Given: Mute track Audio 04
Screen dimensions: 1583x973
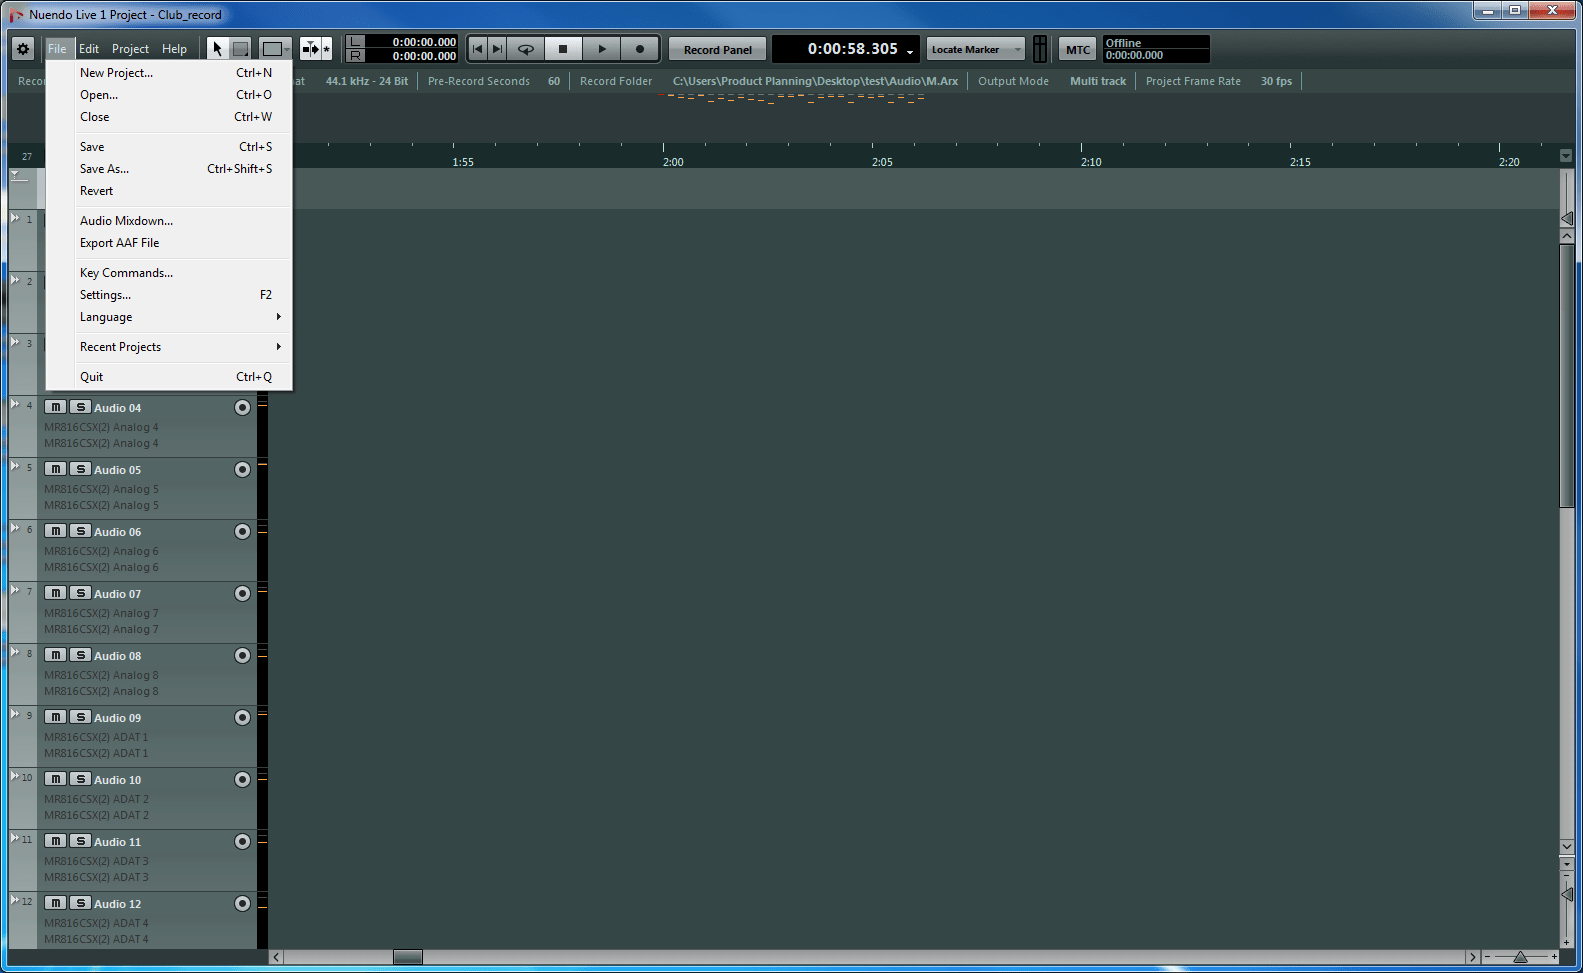Looking at the screenshot, I should (56, 407).
